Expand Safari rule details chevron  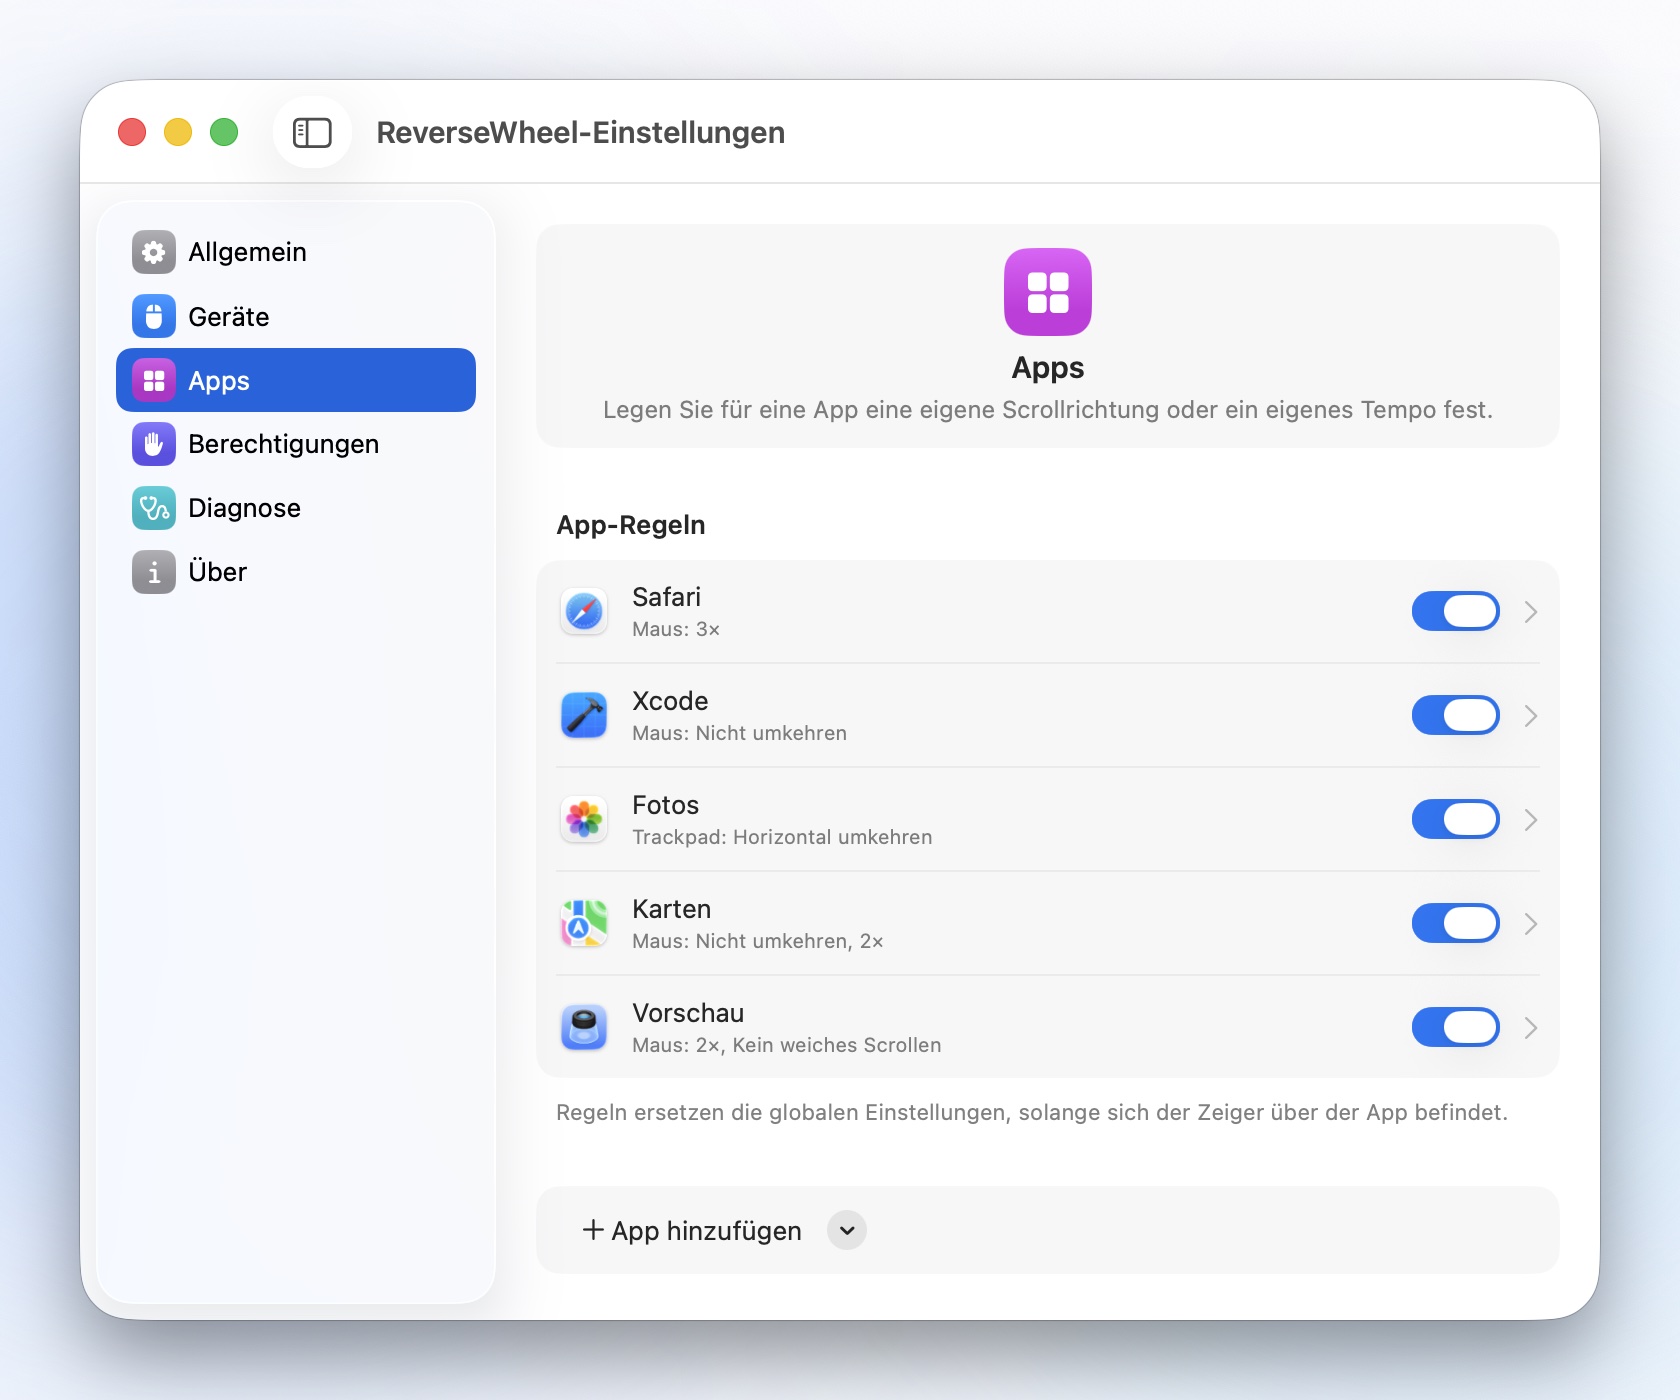point(1531,612)
